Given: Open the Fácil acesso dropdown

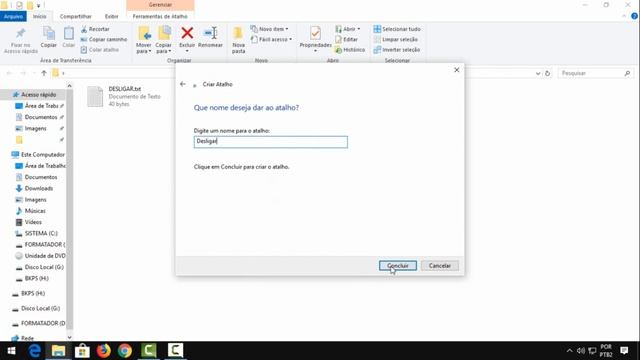Looking at the screenshot, I should click(271, 39).
